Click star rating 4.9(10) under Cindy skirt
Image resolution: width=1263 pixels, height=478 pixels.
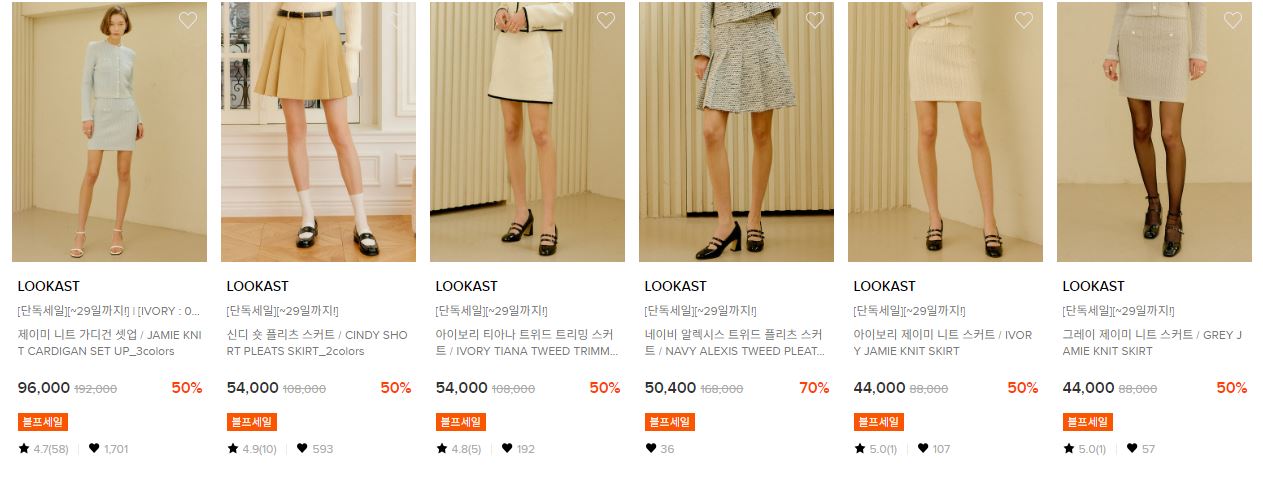[x=252, y=449]
